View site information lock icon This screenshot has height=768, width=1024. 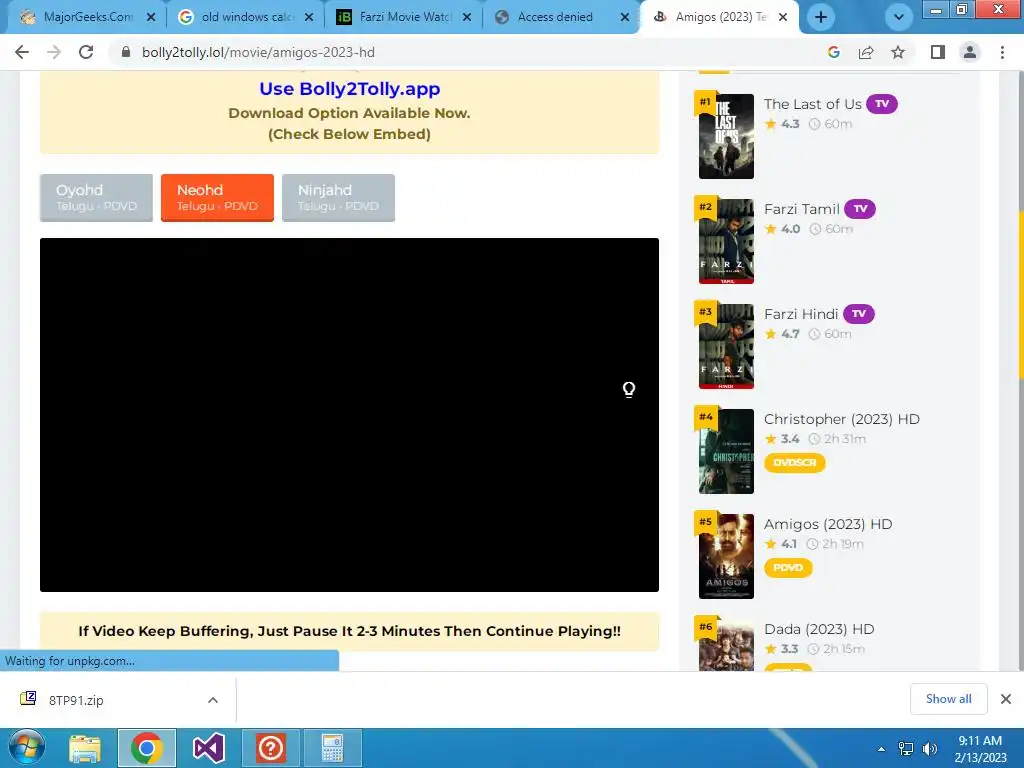coord(126,52)
